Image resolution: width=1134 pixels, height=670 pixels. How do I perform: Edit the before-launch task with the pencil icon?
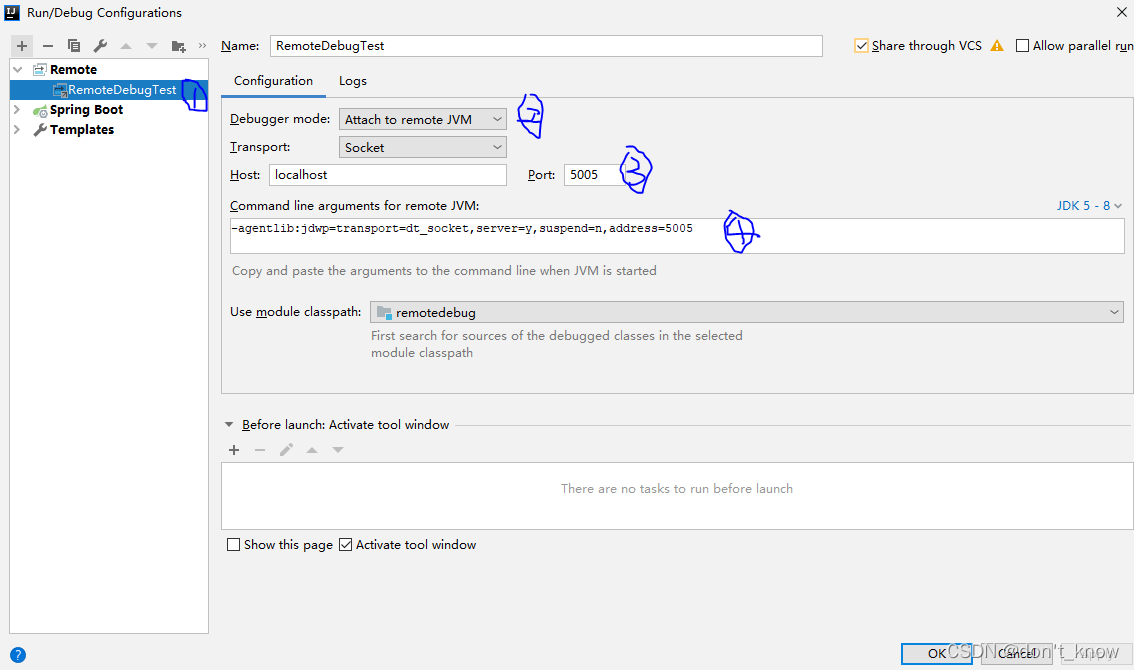coord(286,450)
